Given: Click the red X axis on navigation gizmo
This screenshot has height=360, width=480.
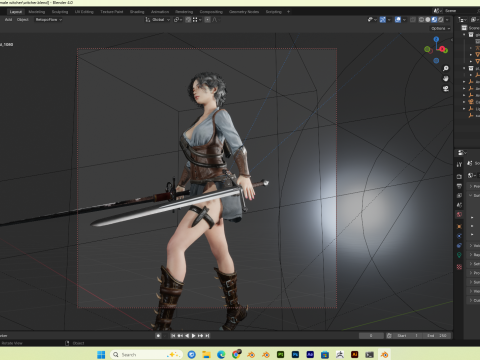Looking at the screenshot, I should click(x=442, y=49).
